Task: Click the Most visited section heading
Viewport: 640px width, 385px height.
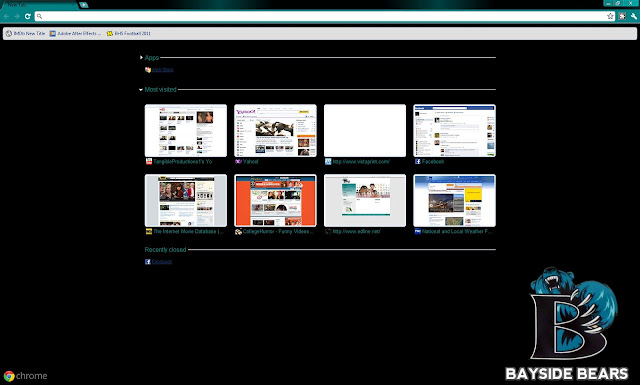Action: point(160,89)
